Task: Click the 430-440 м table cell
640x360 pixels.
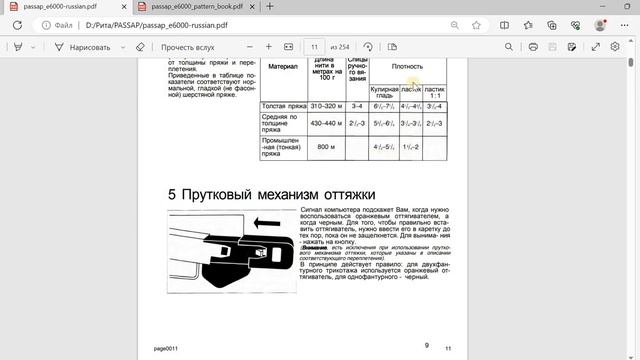Action: (x=326, y=123)
